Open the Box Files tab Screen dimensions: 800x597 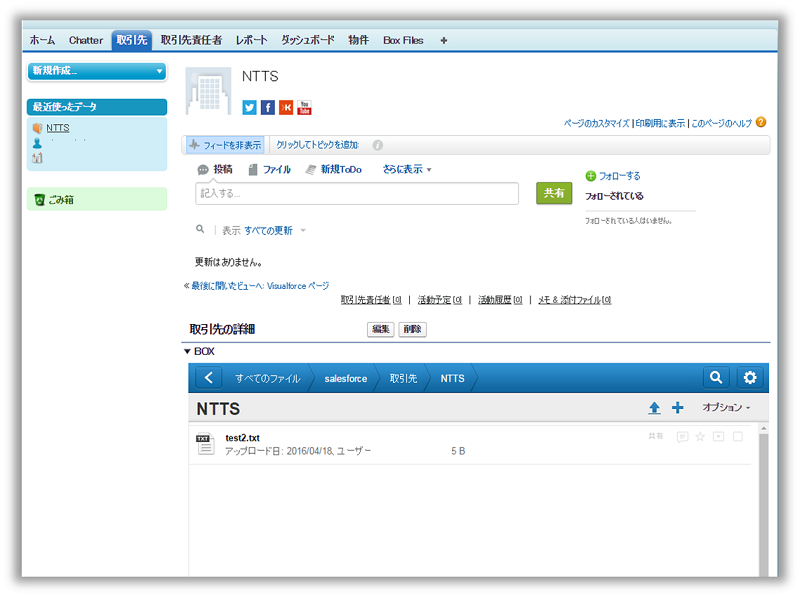(x=403, y=40)
